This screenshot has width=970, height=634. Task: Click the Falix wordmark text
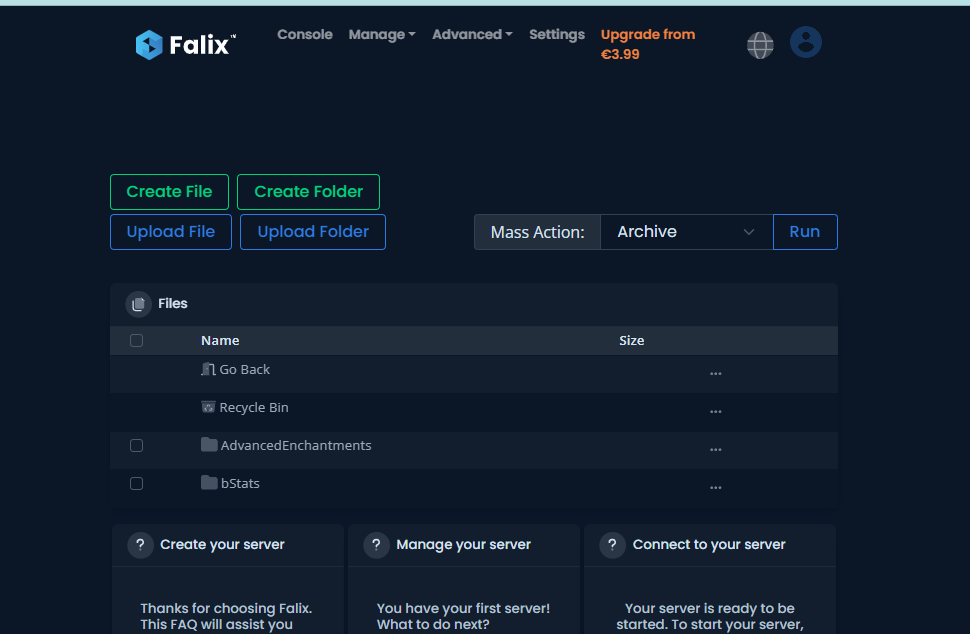coord(200,45)
